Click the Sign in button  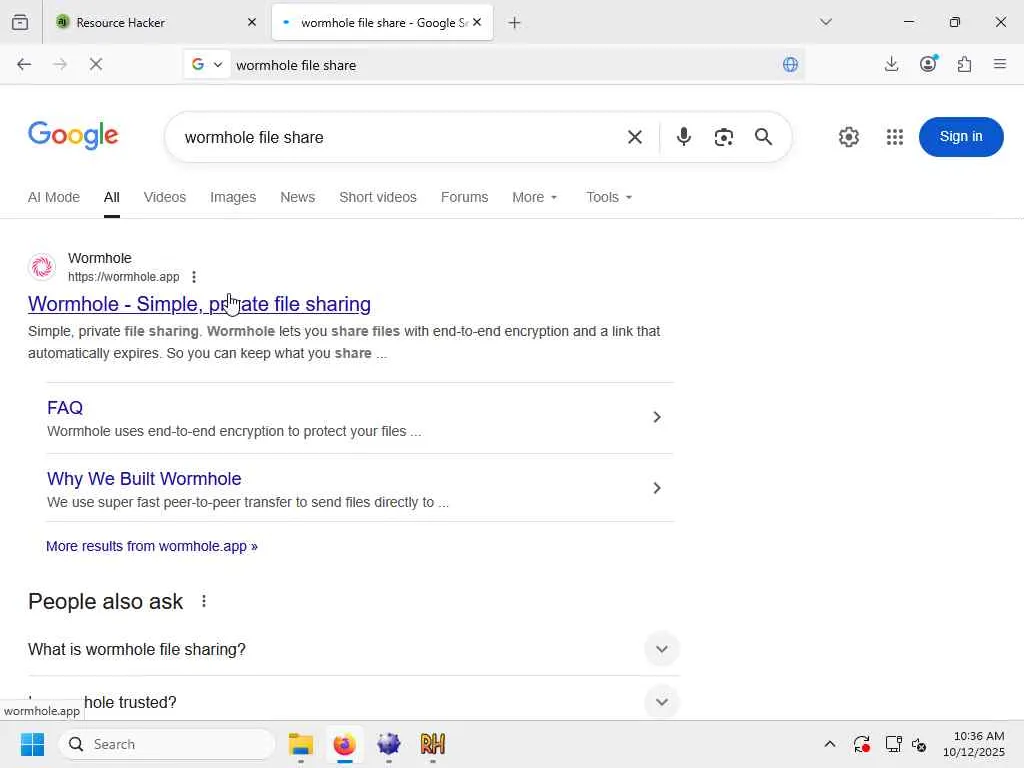[x=961, y=136]
